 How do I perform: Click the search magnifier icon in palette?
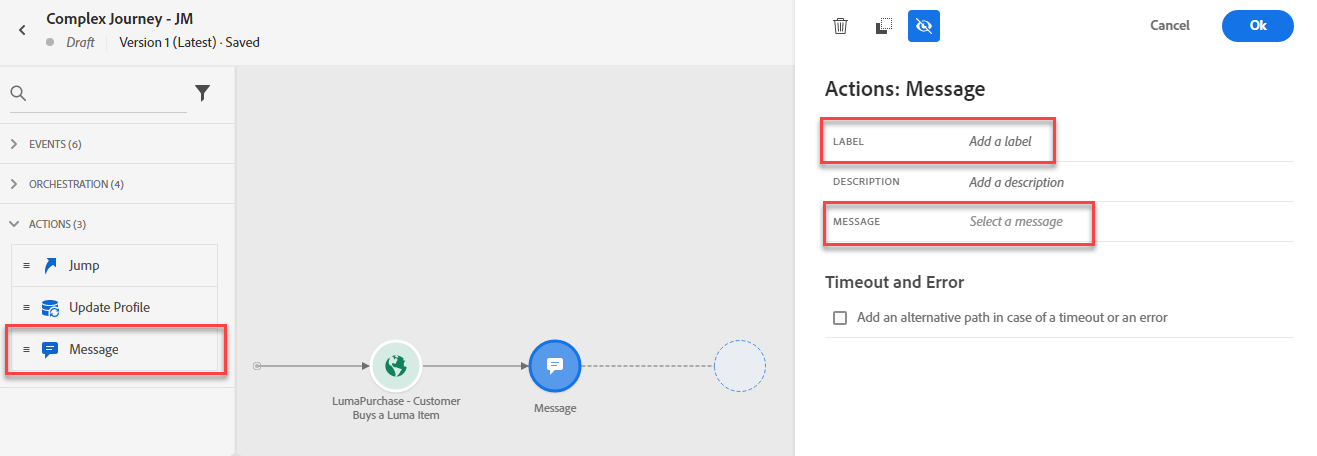[18, 93]
